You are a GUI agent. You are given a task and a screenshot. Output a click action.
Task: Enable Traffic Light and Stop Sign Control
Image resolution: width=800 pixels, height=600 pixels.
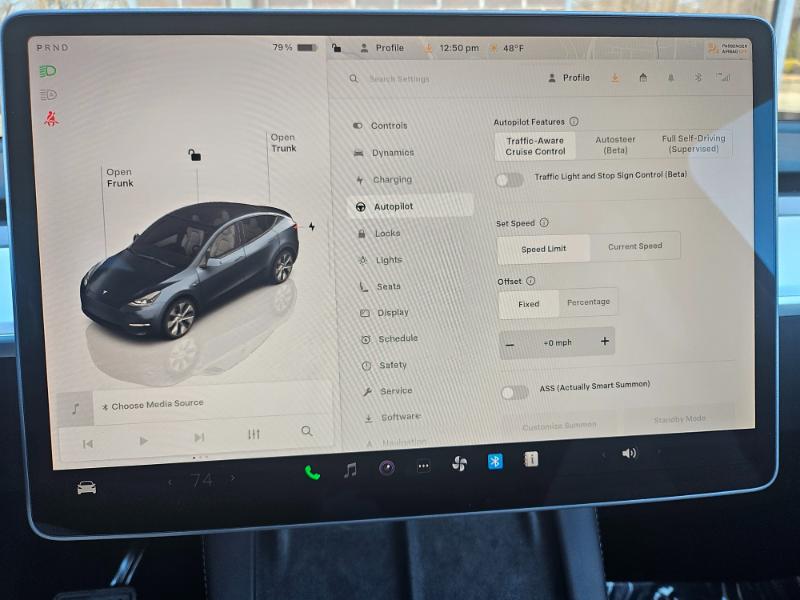tap(509, 180)
